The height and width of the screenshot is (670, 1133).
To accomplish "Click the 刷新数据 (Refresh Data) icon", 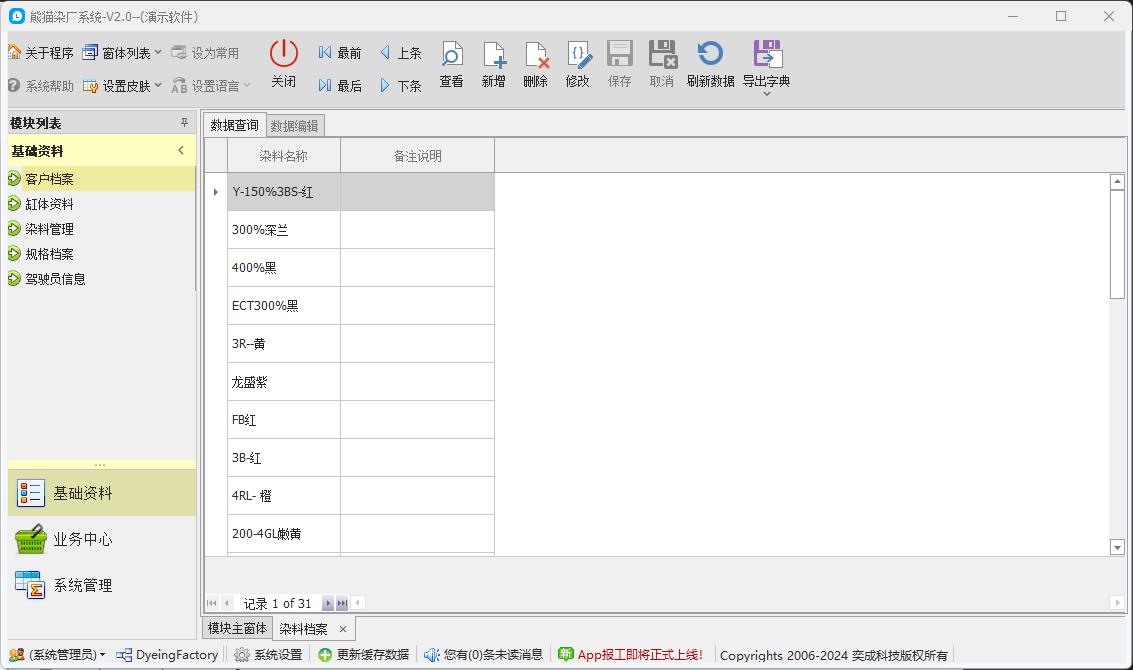I will [x=710, y=63].
